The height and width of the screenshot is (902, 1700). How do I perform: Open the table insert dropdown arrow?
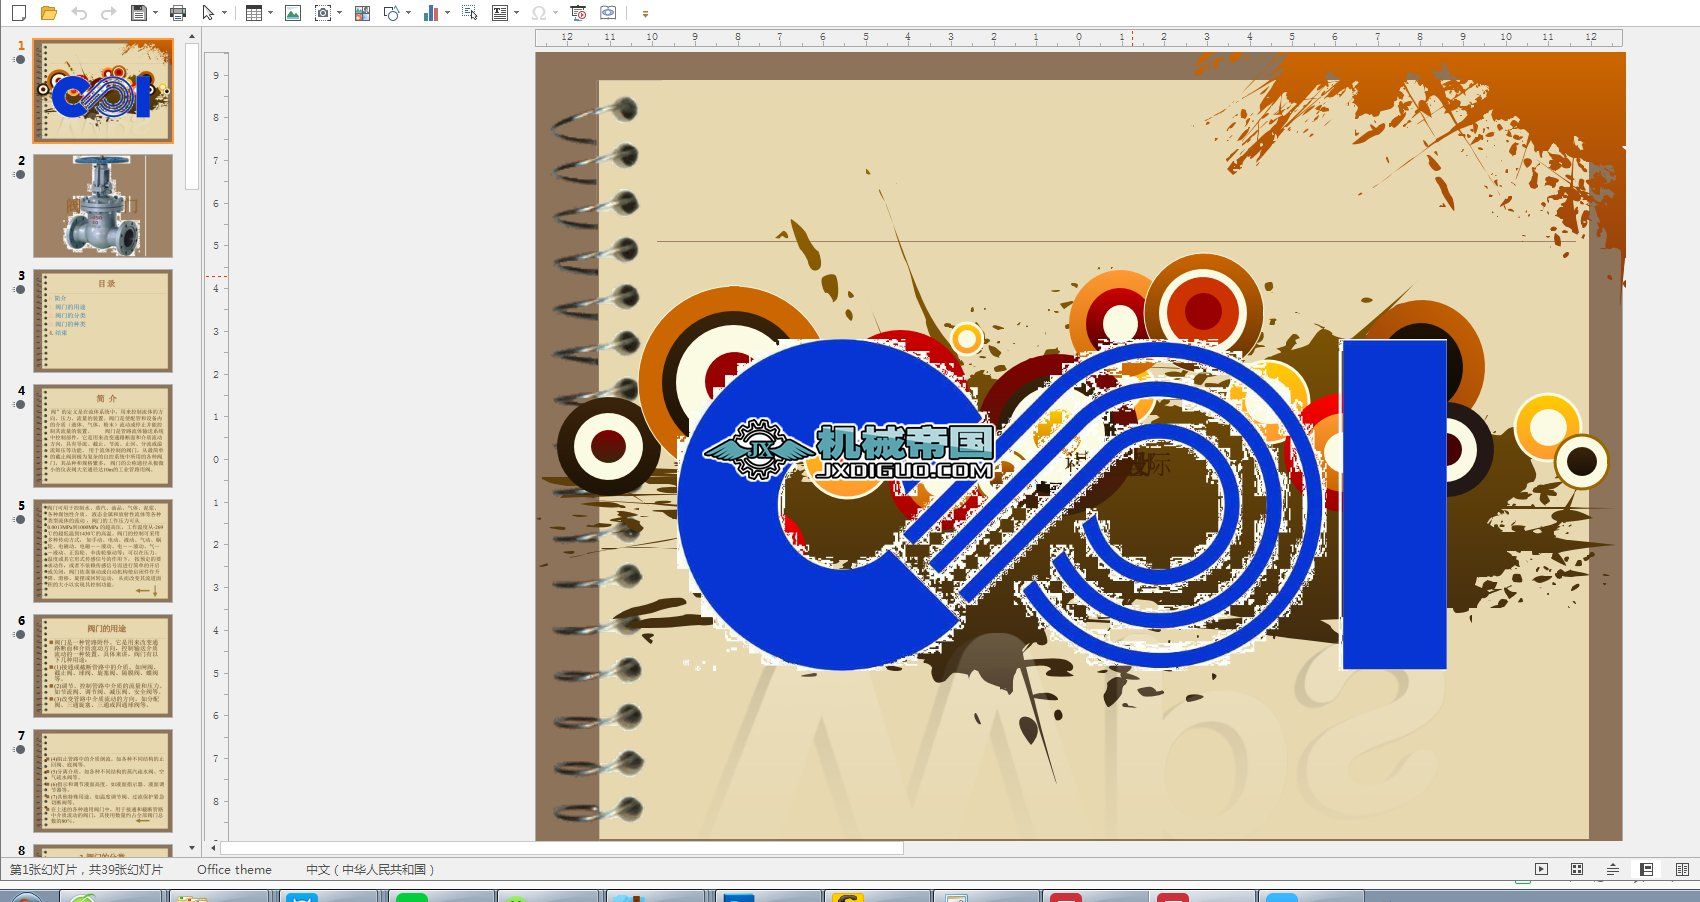270,13
